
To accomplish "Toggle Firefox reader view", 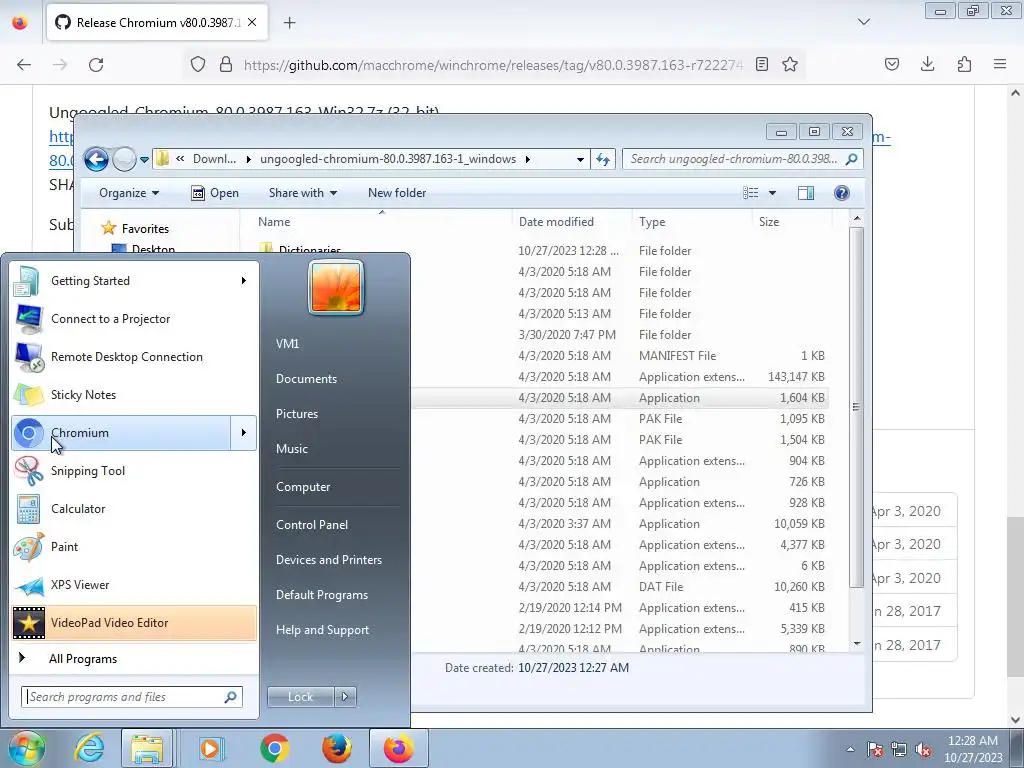I will 761,65.
